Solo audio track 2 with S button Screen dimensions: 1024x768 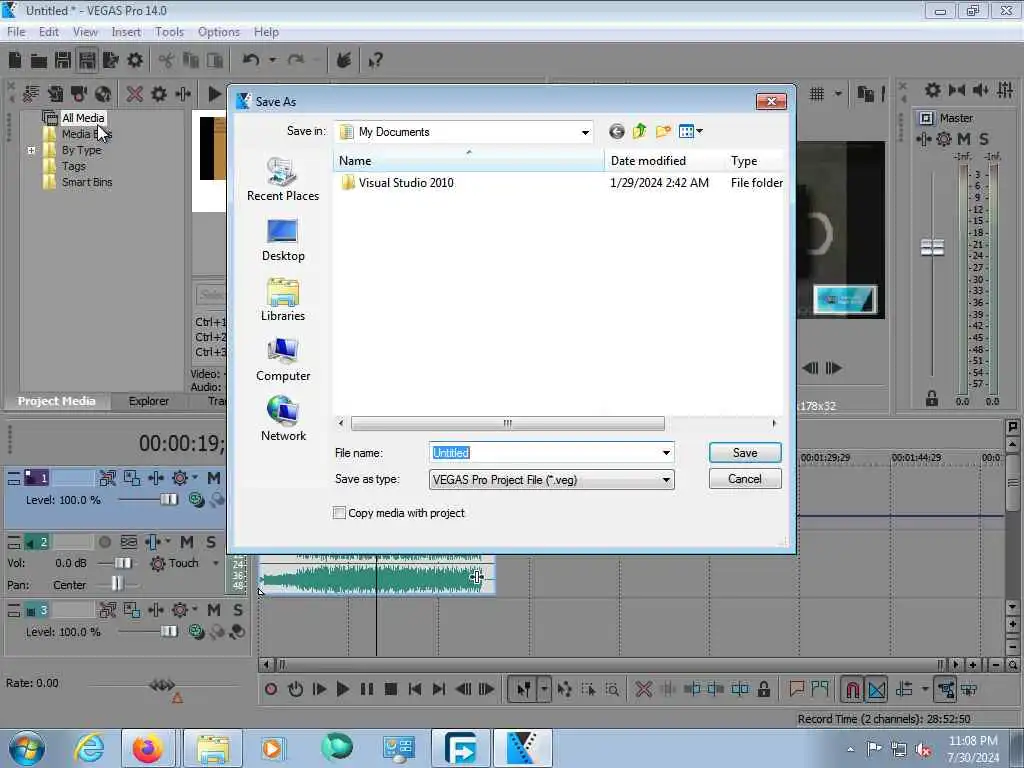pos(211,542)
